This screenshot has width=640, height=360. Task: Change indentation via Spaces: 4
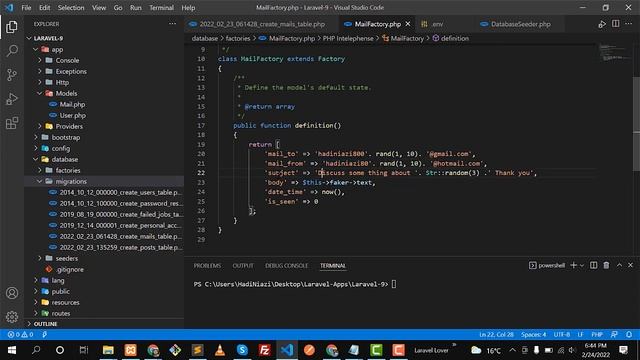point(533,334)
